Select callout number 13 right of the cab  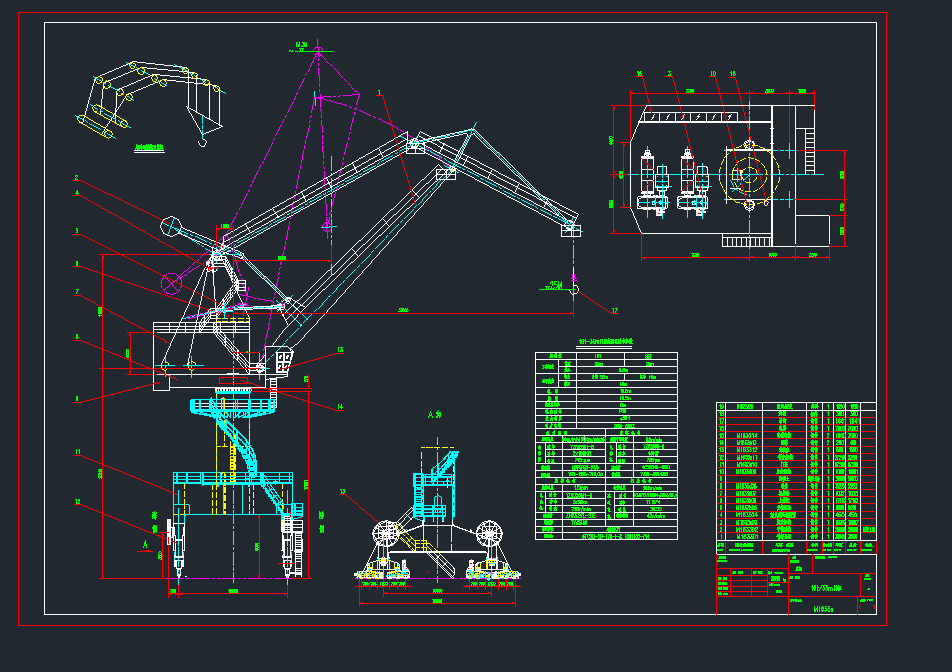coord(340,349)
